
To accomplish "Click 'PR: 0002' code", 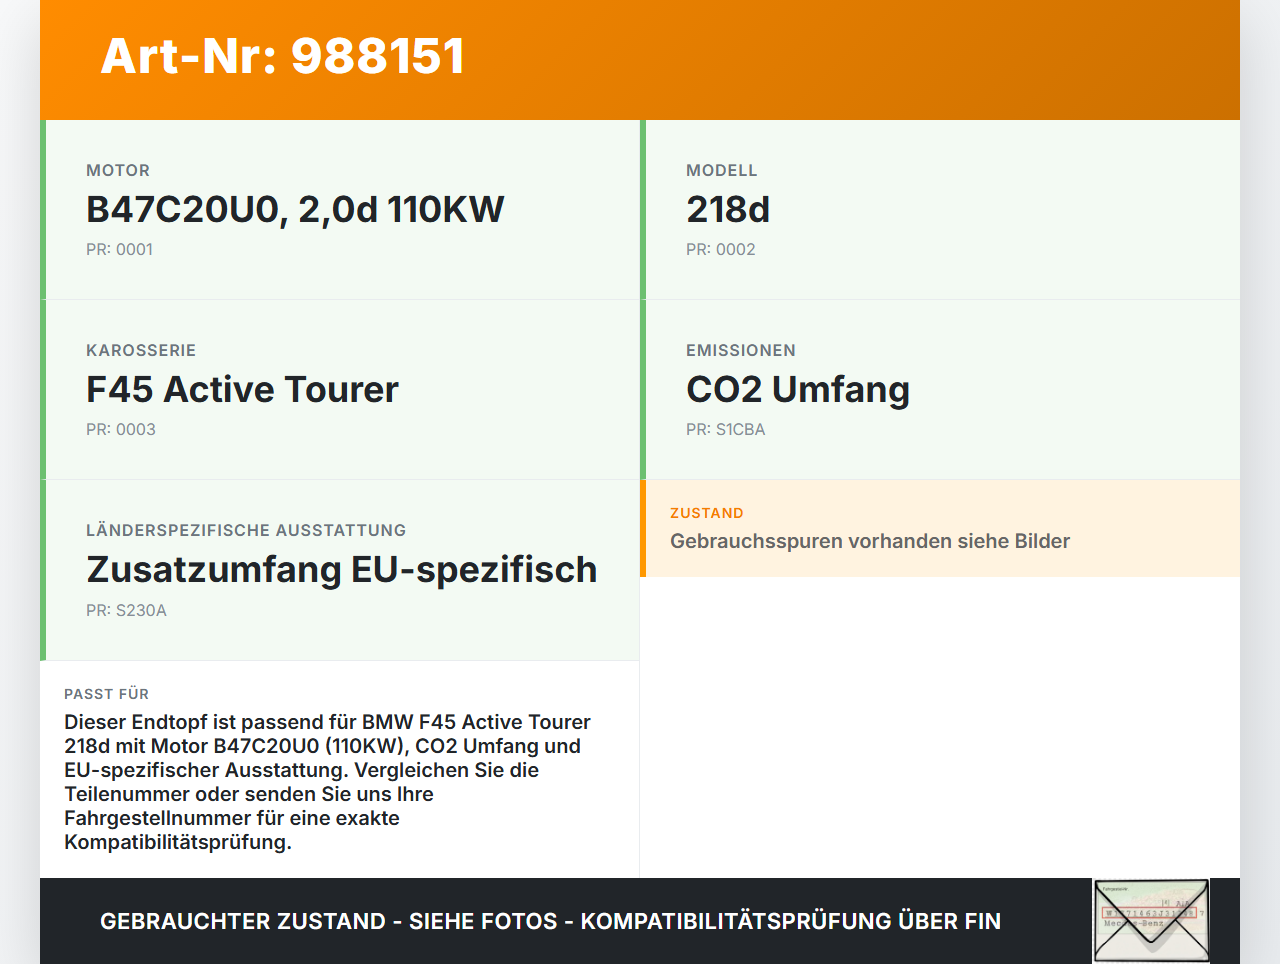I will [721, 250].
